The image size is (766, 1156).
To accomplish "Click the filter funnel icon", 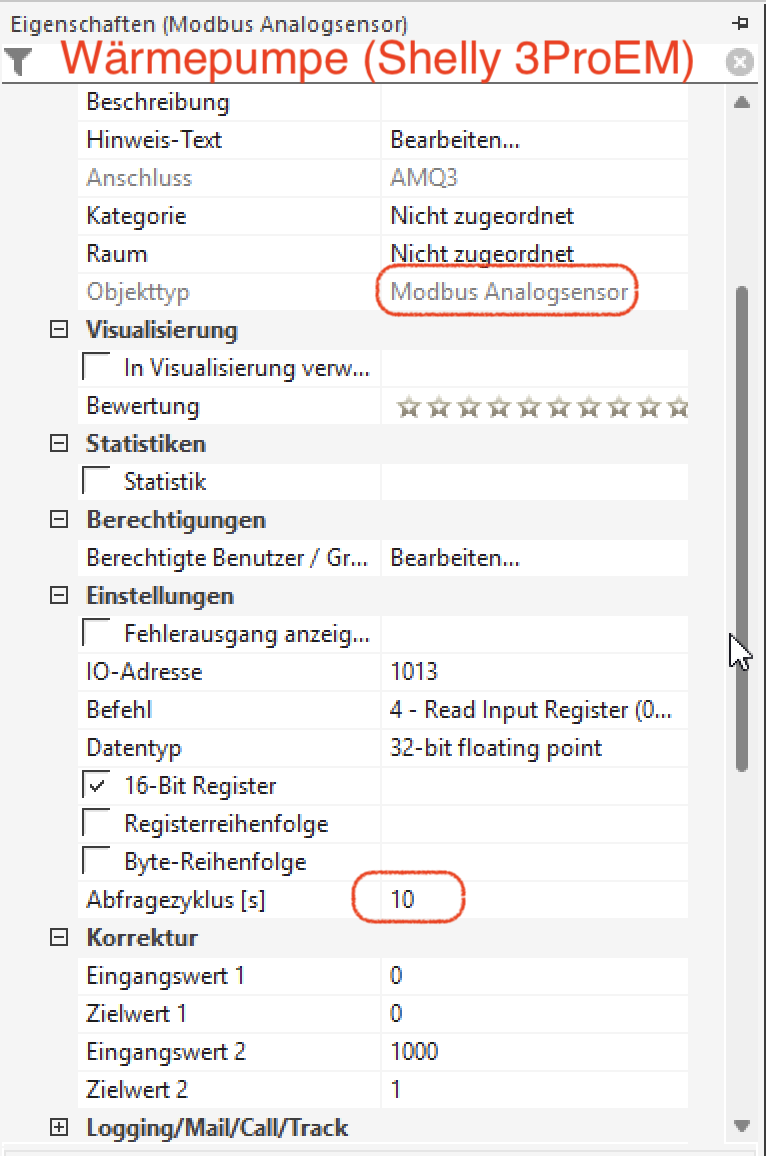I will tap(19, 62).
